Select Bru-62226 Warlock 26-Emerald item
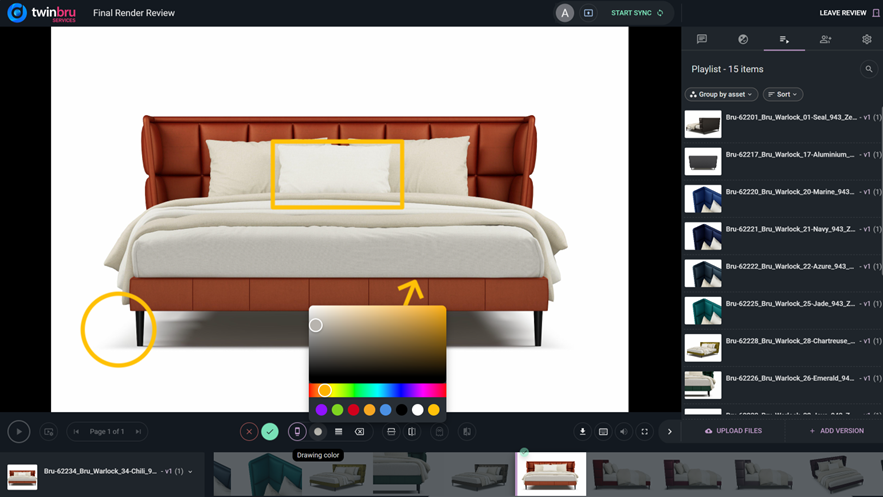 (x=782, y=384)
